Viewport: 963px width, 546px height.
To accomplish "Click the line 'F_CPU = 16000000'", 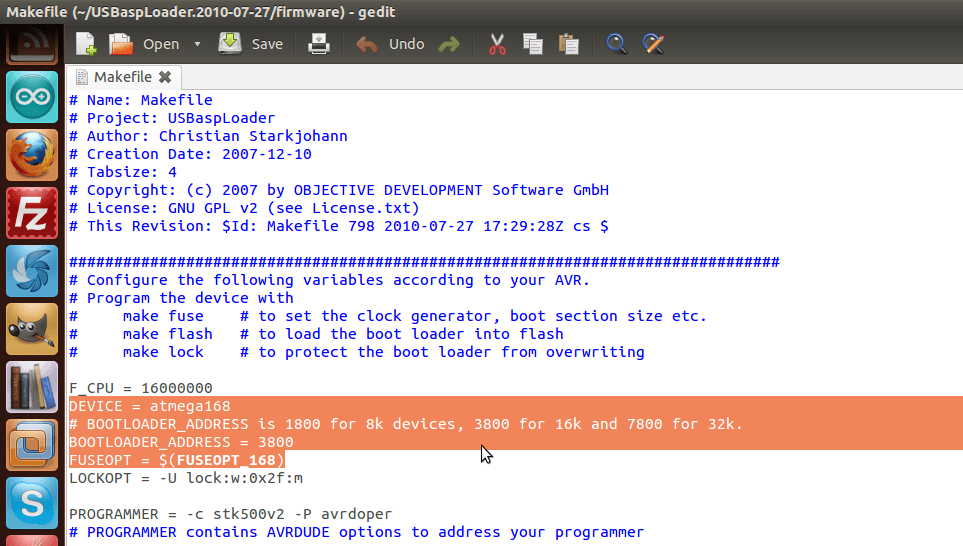I will point(141,388).
